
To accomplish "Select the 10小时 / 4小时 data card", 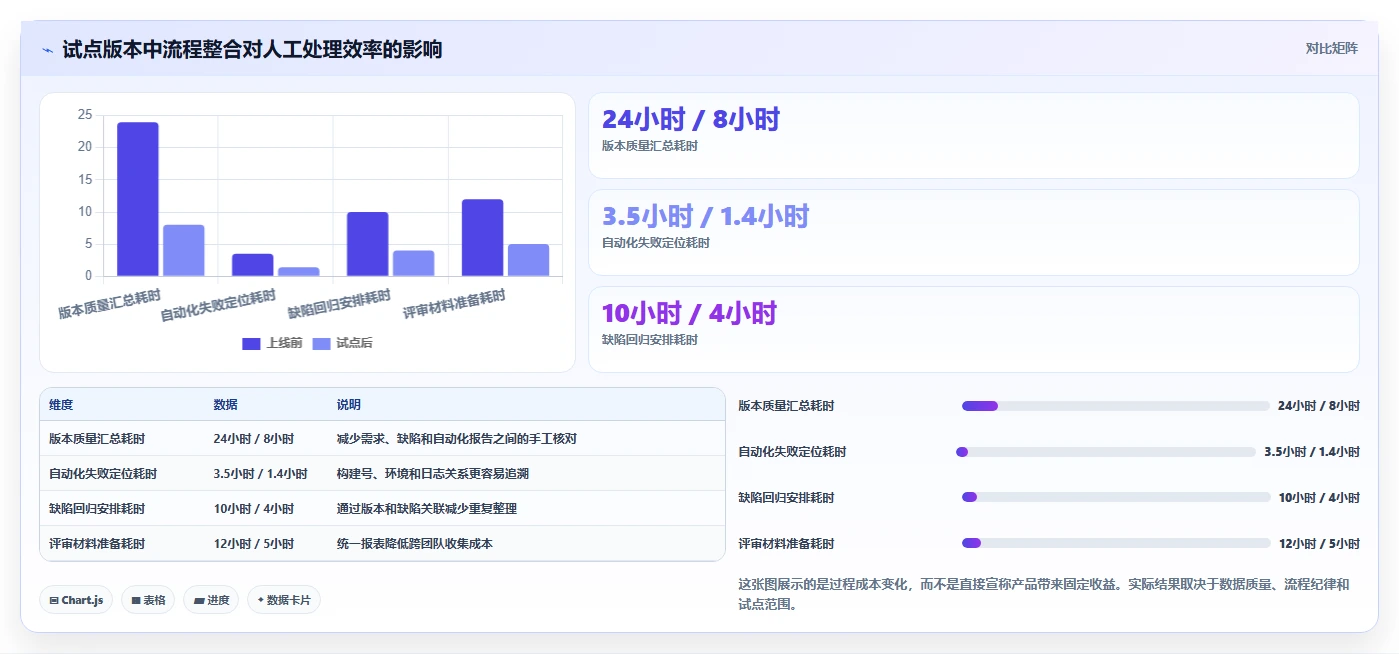I will click(974, 330).
